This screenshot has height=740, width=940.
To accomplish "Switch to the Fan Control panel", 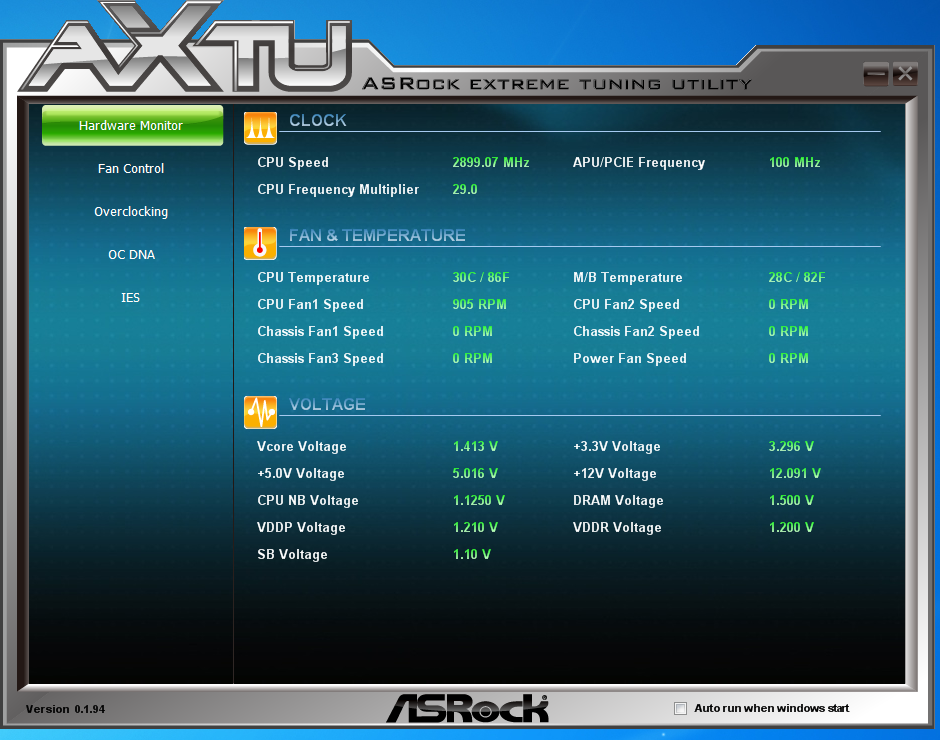I will coord(131,169).
